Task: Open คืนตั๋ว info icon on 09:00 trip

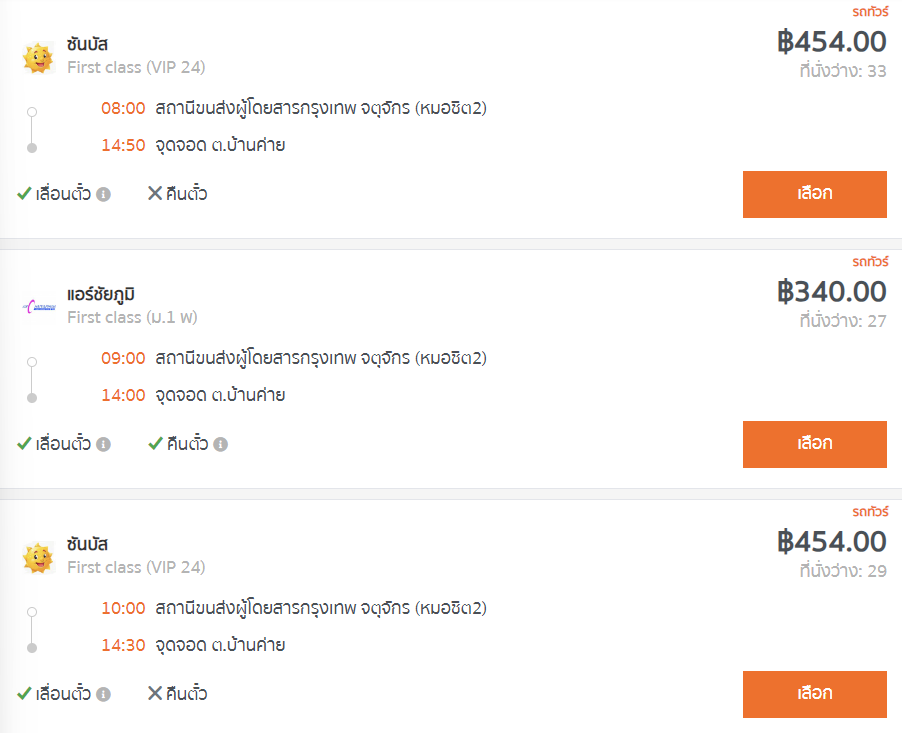Action: click(x=220, y=444)
